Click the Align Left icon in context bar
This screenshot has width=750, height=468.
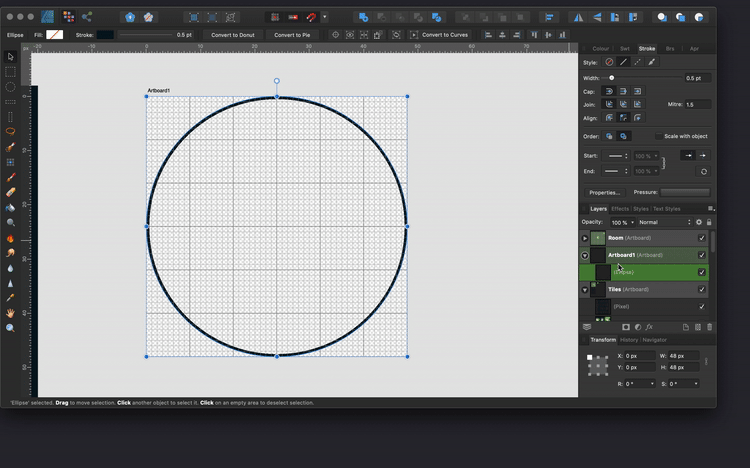click(488, 35)
